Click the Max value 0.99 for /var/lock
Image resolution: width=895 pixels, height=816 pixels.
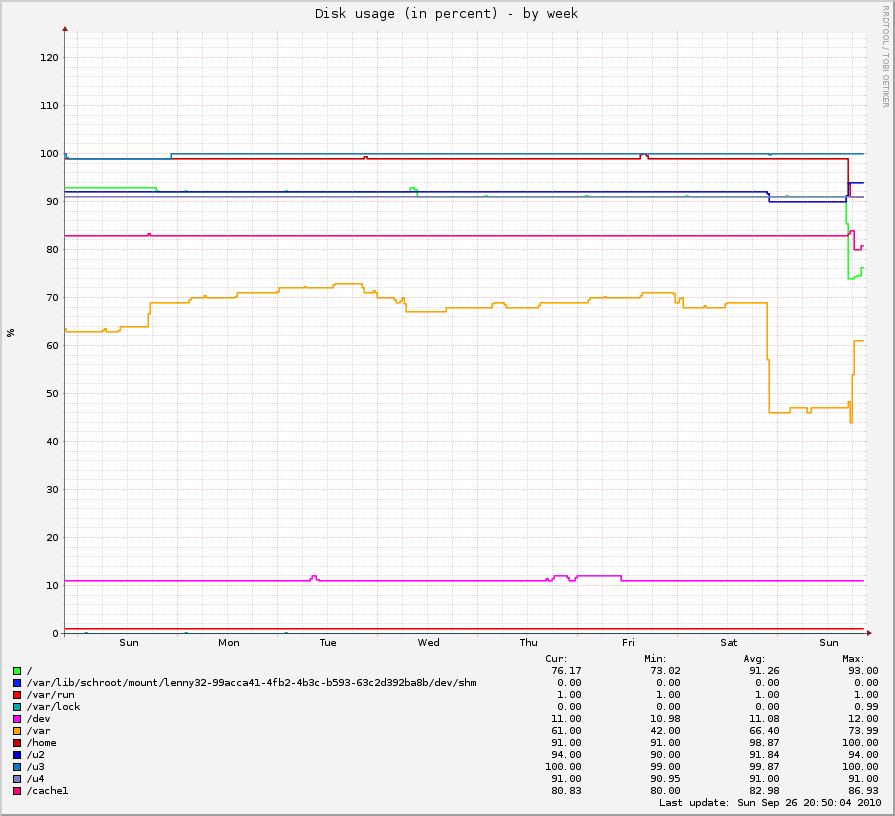tap(866, 707)
